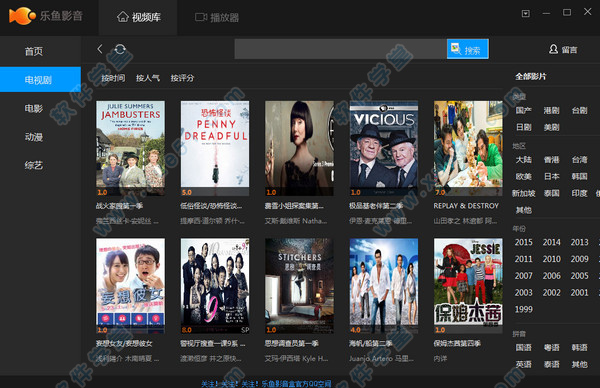Open the 留言 message icon

pos(553,49)
